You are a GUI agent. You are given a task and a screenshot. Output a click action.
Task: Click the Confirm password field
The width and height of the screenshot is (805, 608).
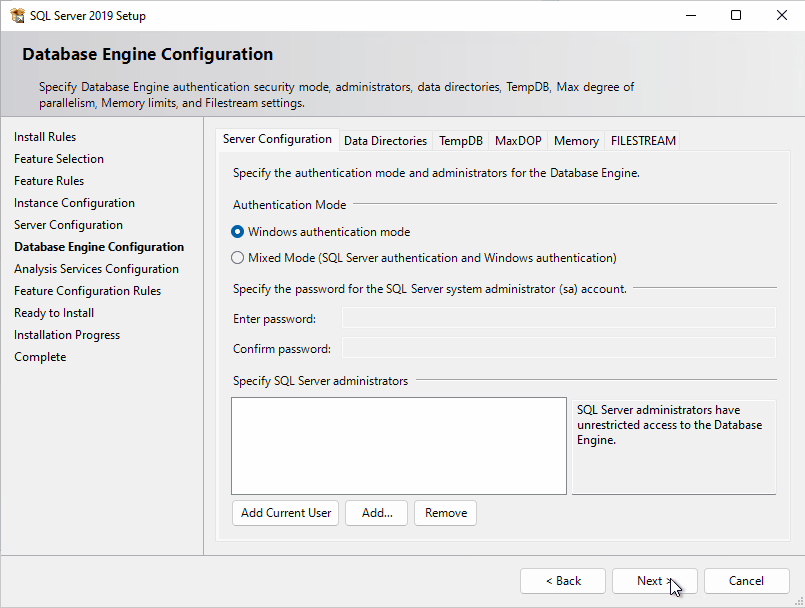point(559,348)
